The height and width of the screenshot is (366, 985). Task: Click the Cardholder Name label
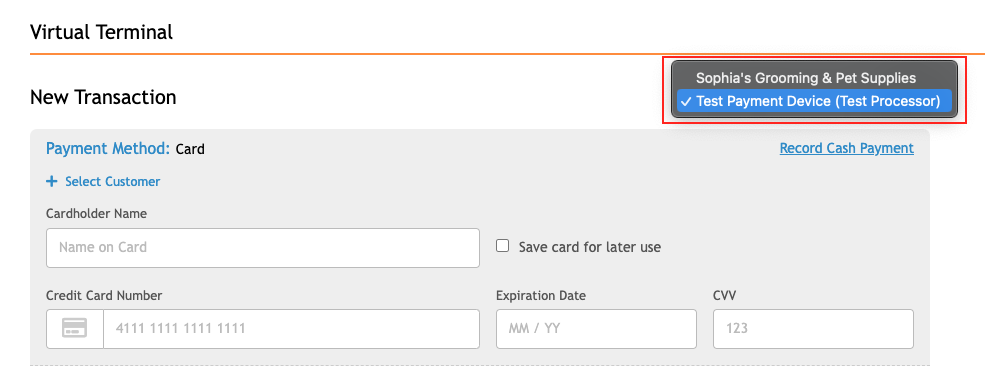pos(96,213)
